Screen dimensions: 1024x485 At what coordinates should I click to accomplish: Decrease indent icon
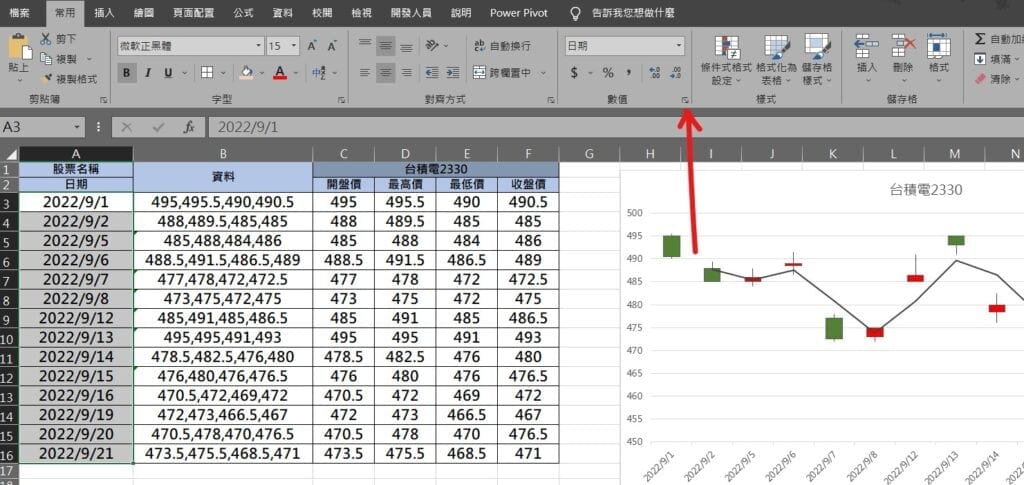click(432, 72)
